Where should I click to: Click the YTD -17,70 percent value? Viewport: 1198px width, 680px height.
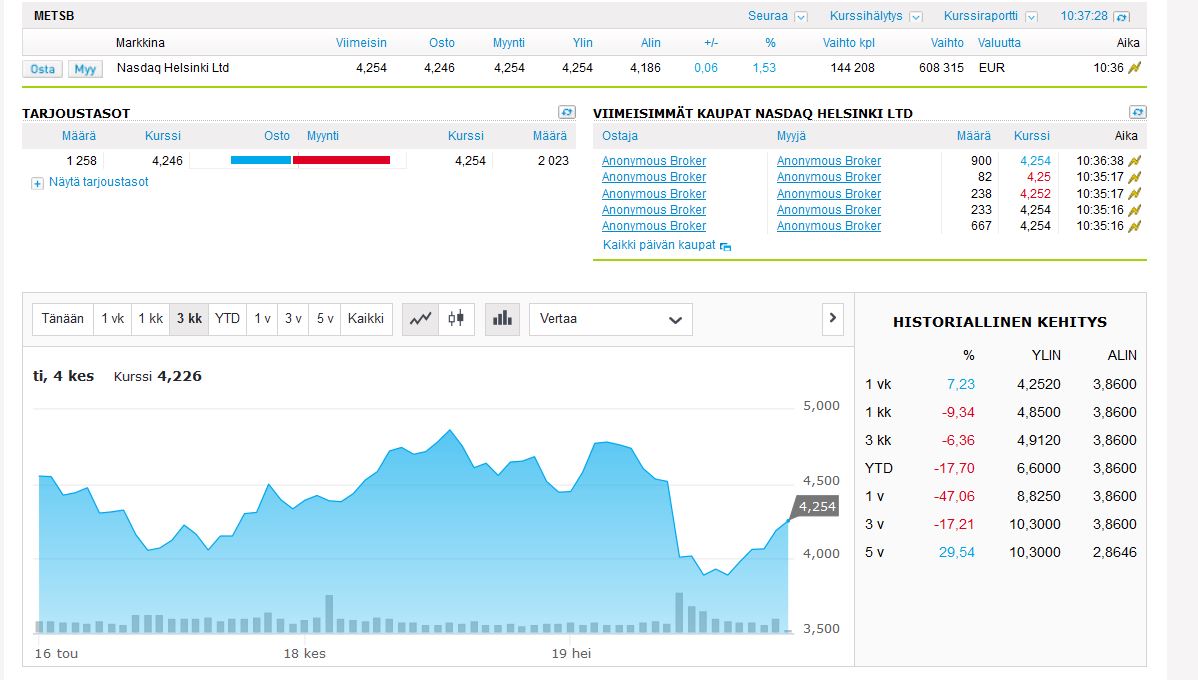(954, 468)
